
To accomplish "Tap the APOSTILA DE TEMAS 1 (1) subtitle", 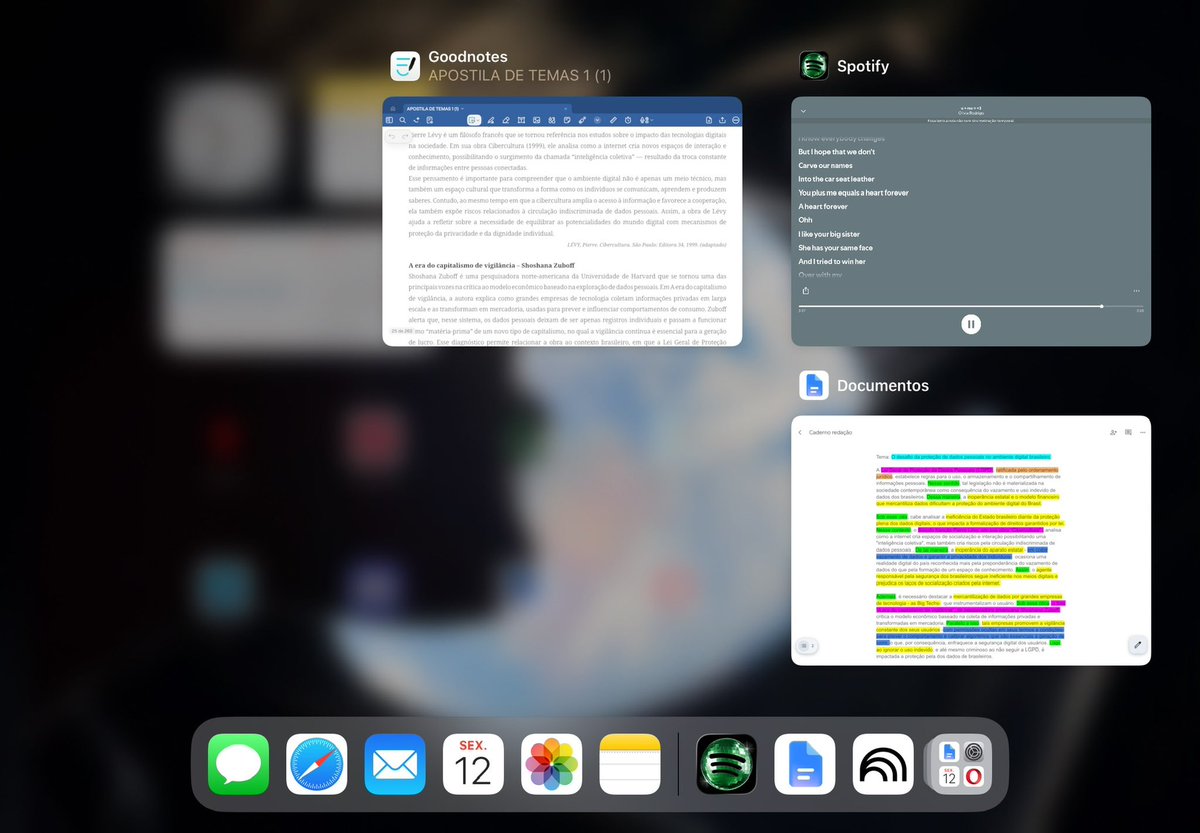I will pyautogui.click(x=519, y=76).
